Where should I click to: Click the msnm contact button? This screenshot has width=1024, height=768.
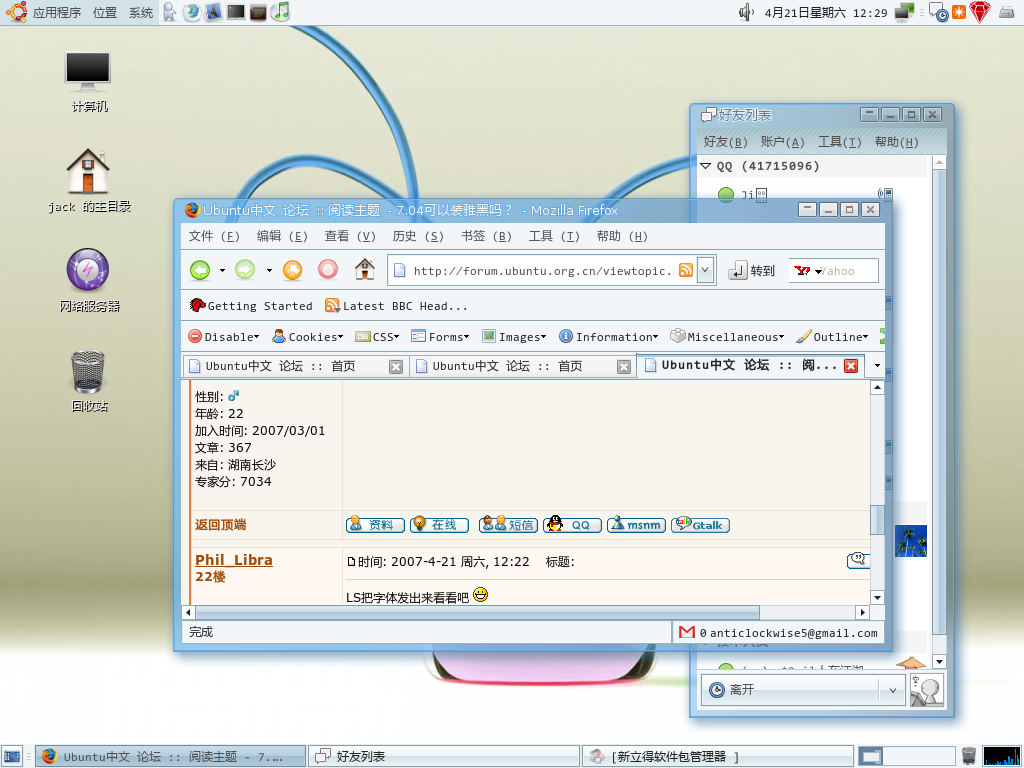pyautogui.click(x=636, y=524)
